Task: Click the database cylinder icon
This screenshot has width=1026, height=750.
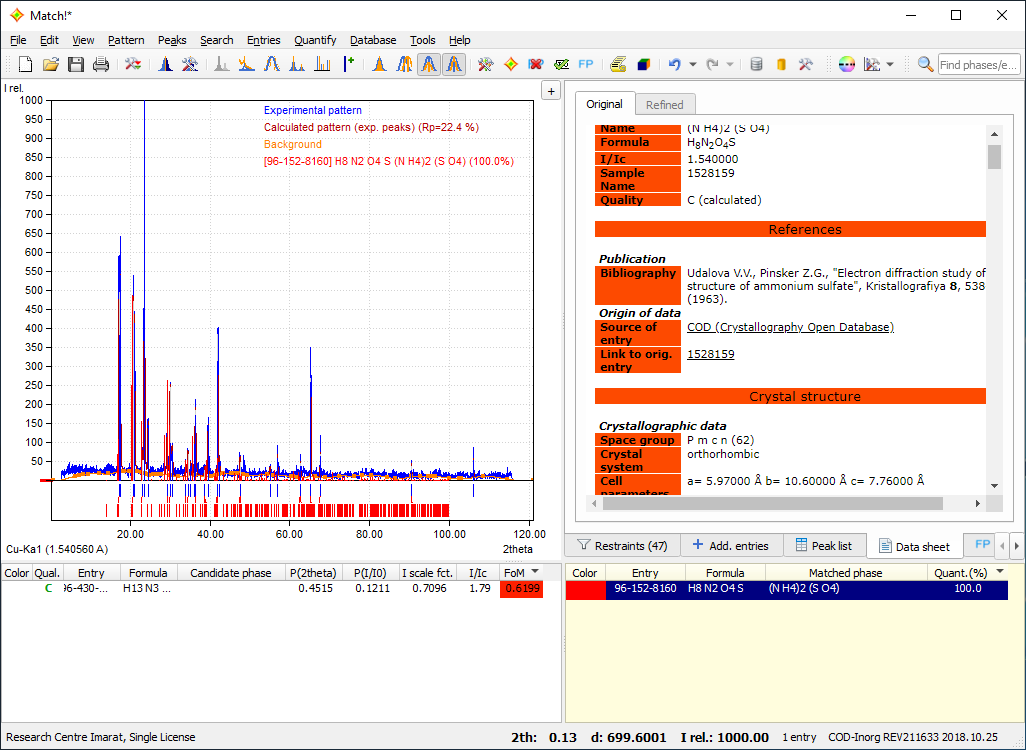Action: click(x=756, y=65)
